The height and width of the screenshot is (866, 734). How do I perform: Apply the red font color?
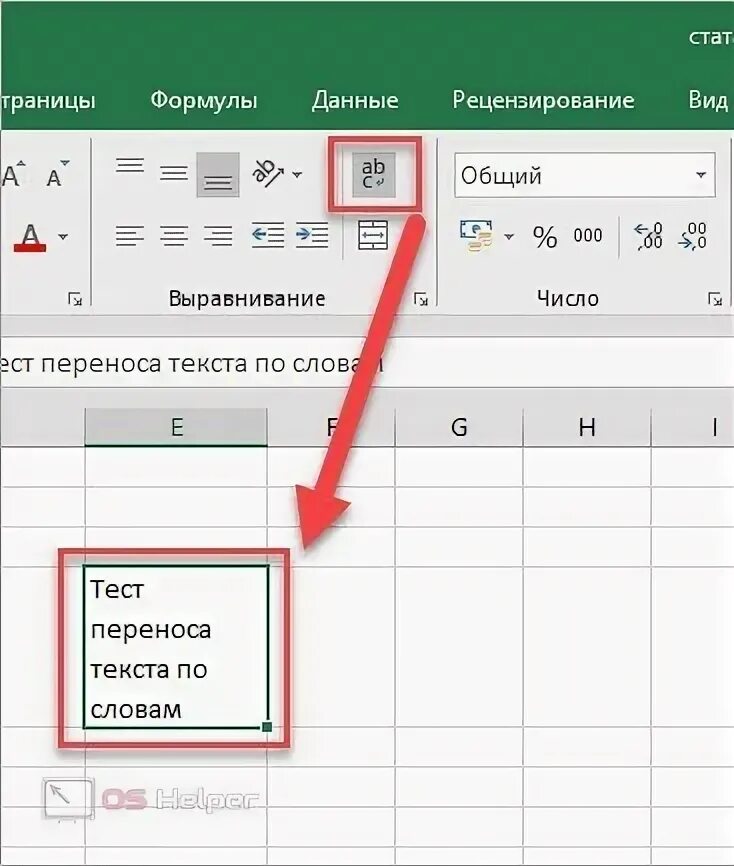[30, 237]
